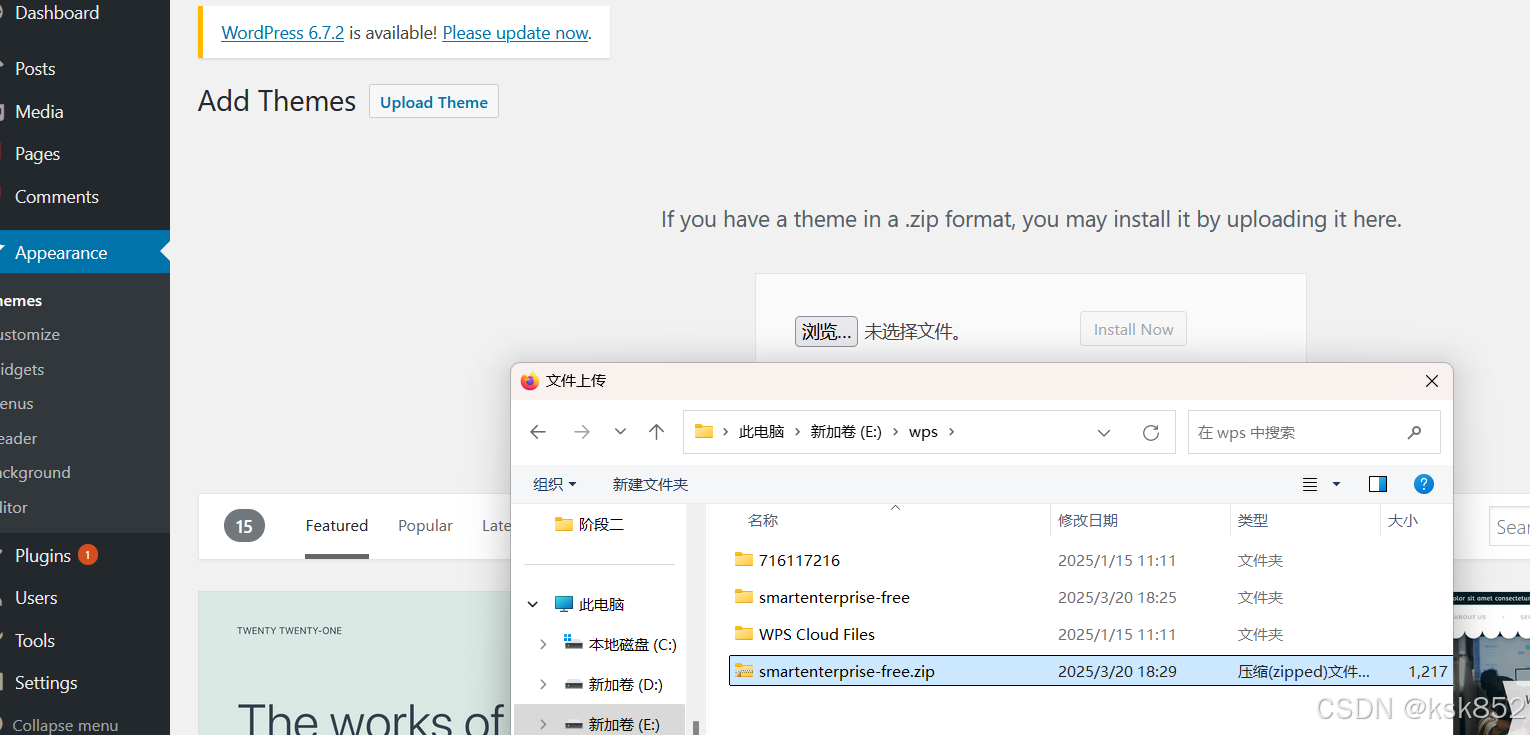Open the view options dropdown arrow
The height and width of the screenshot is (735, 1530).
pyautogui.click(x=1336, y=484)
